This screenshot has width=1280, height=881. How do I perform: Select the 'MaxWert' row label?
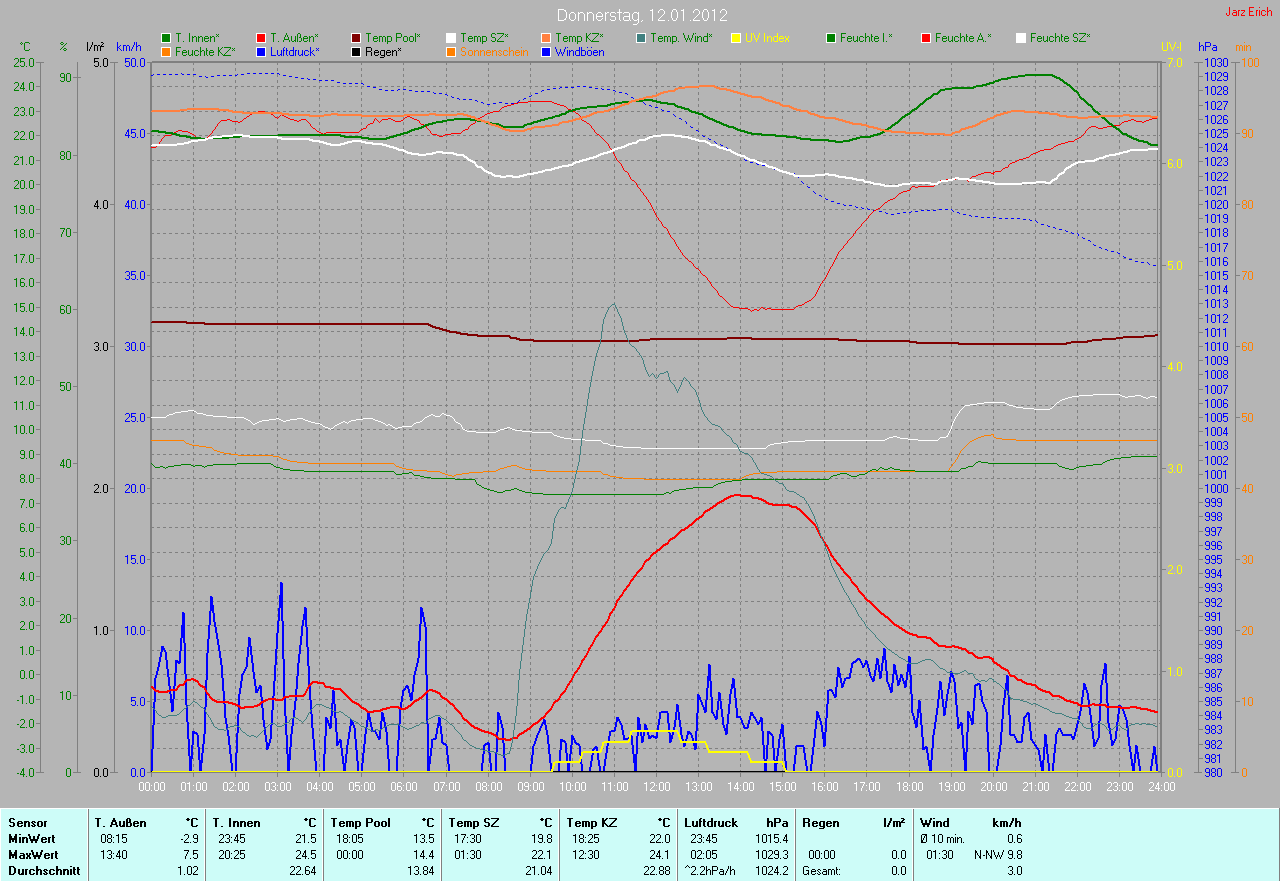(33, 855)
